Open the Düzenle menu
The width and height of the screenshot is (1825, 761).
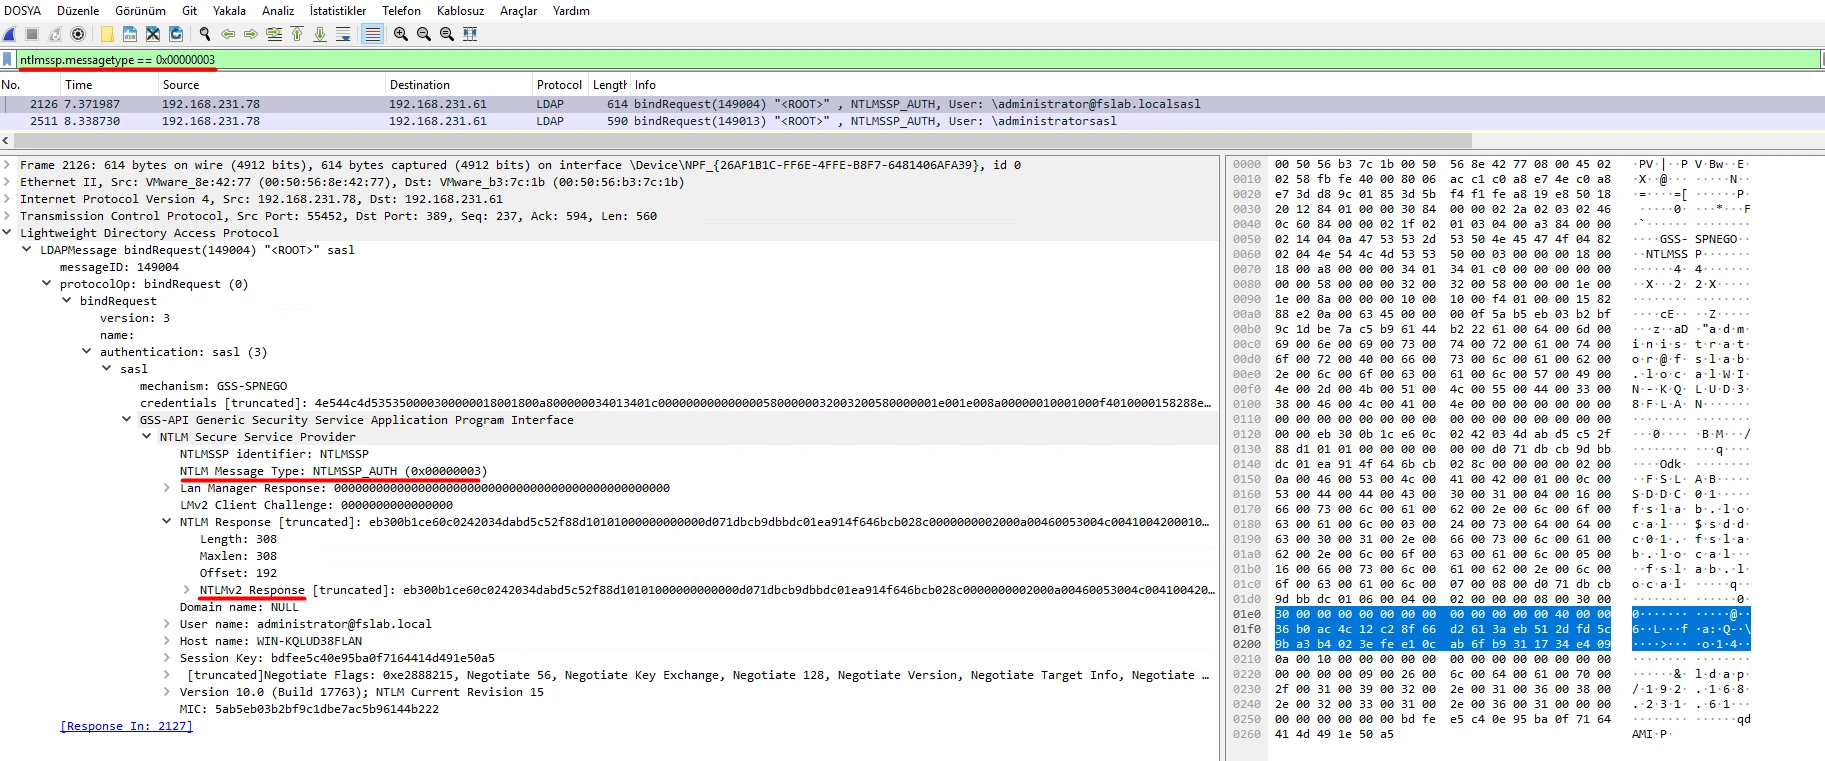pos(78,11)
